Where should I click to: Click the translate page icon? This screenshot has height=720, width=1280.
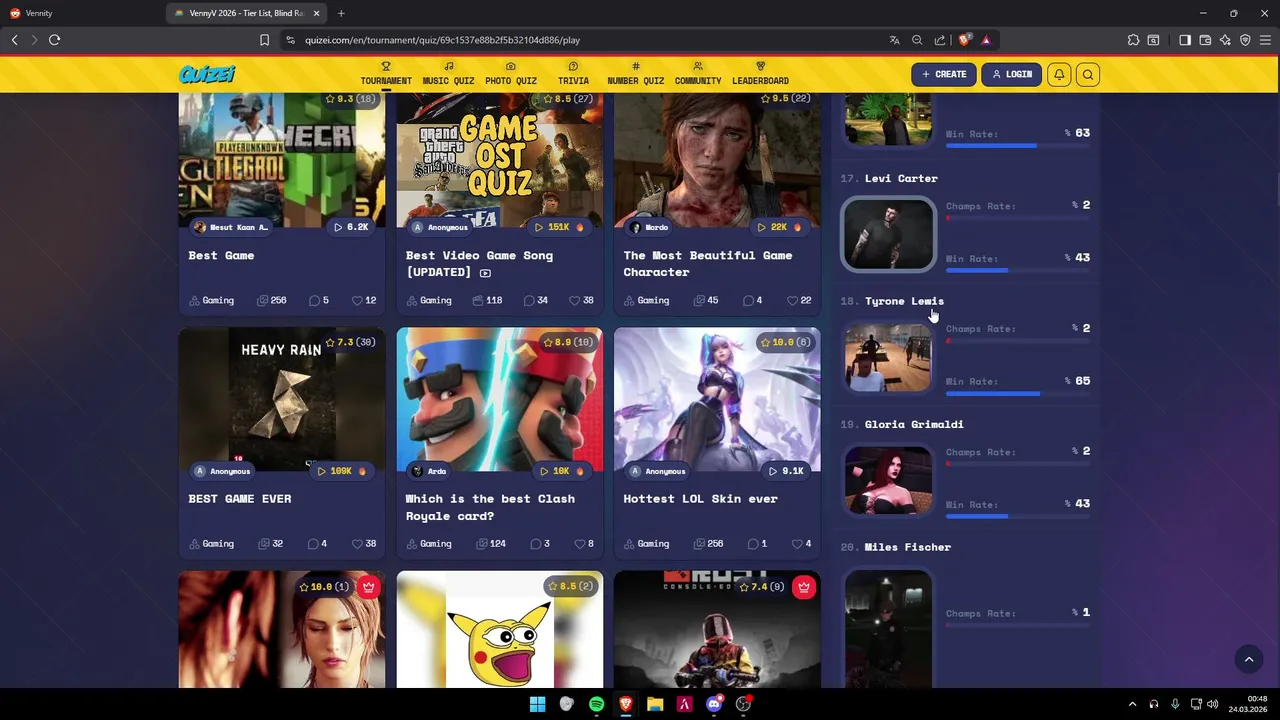[894, 40]
